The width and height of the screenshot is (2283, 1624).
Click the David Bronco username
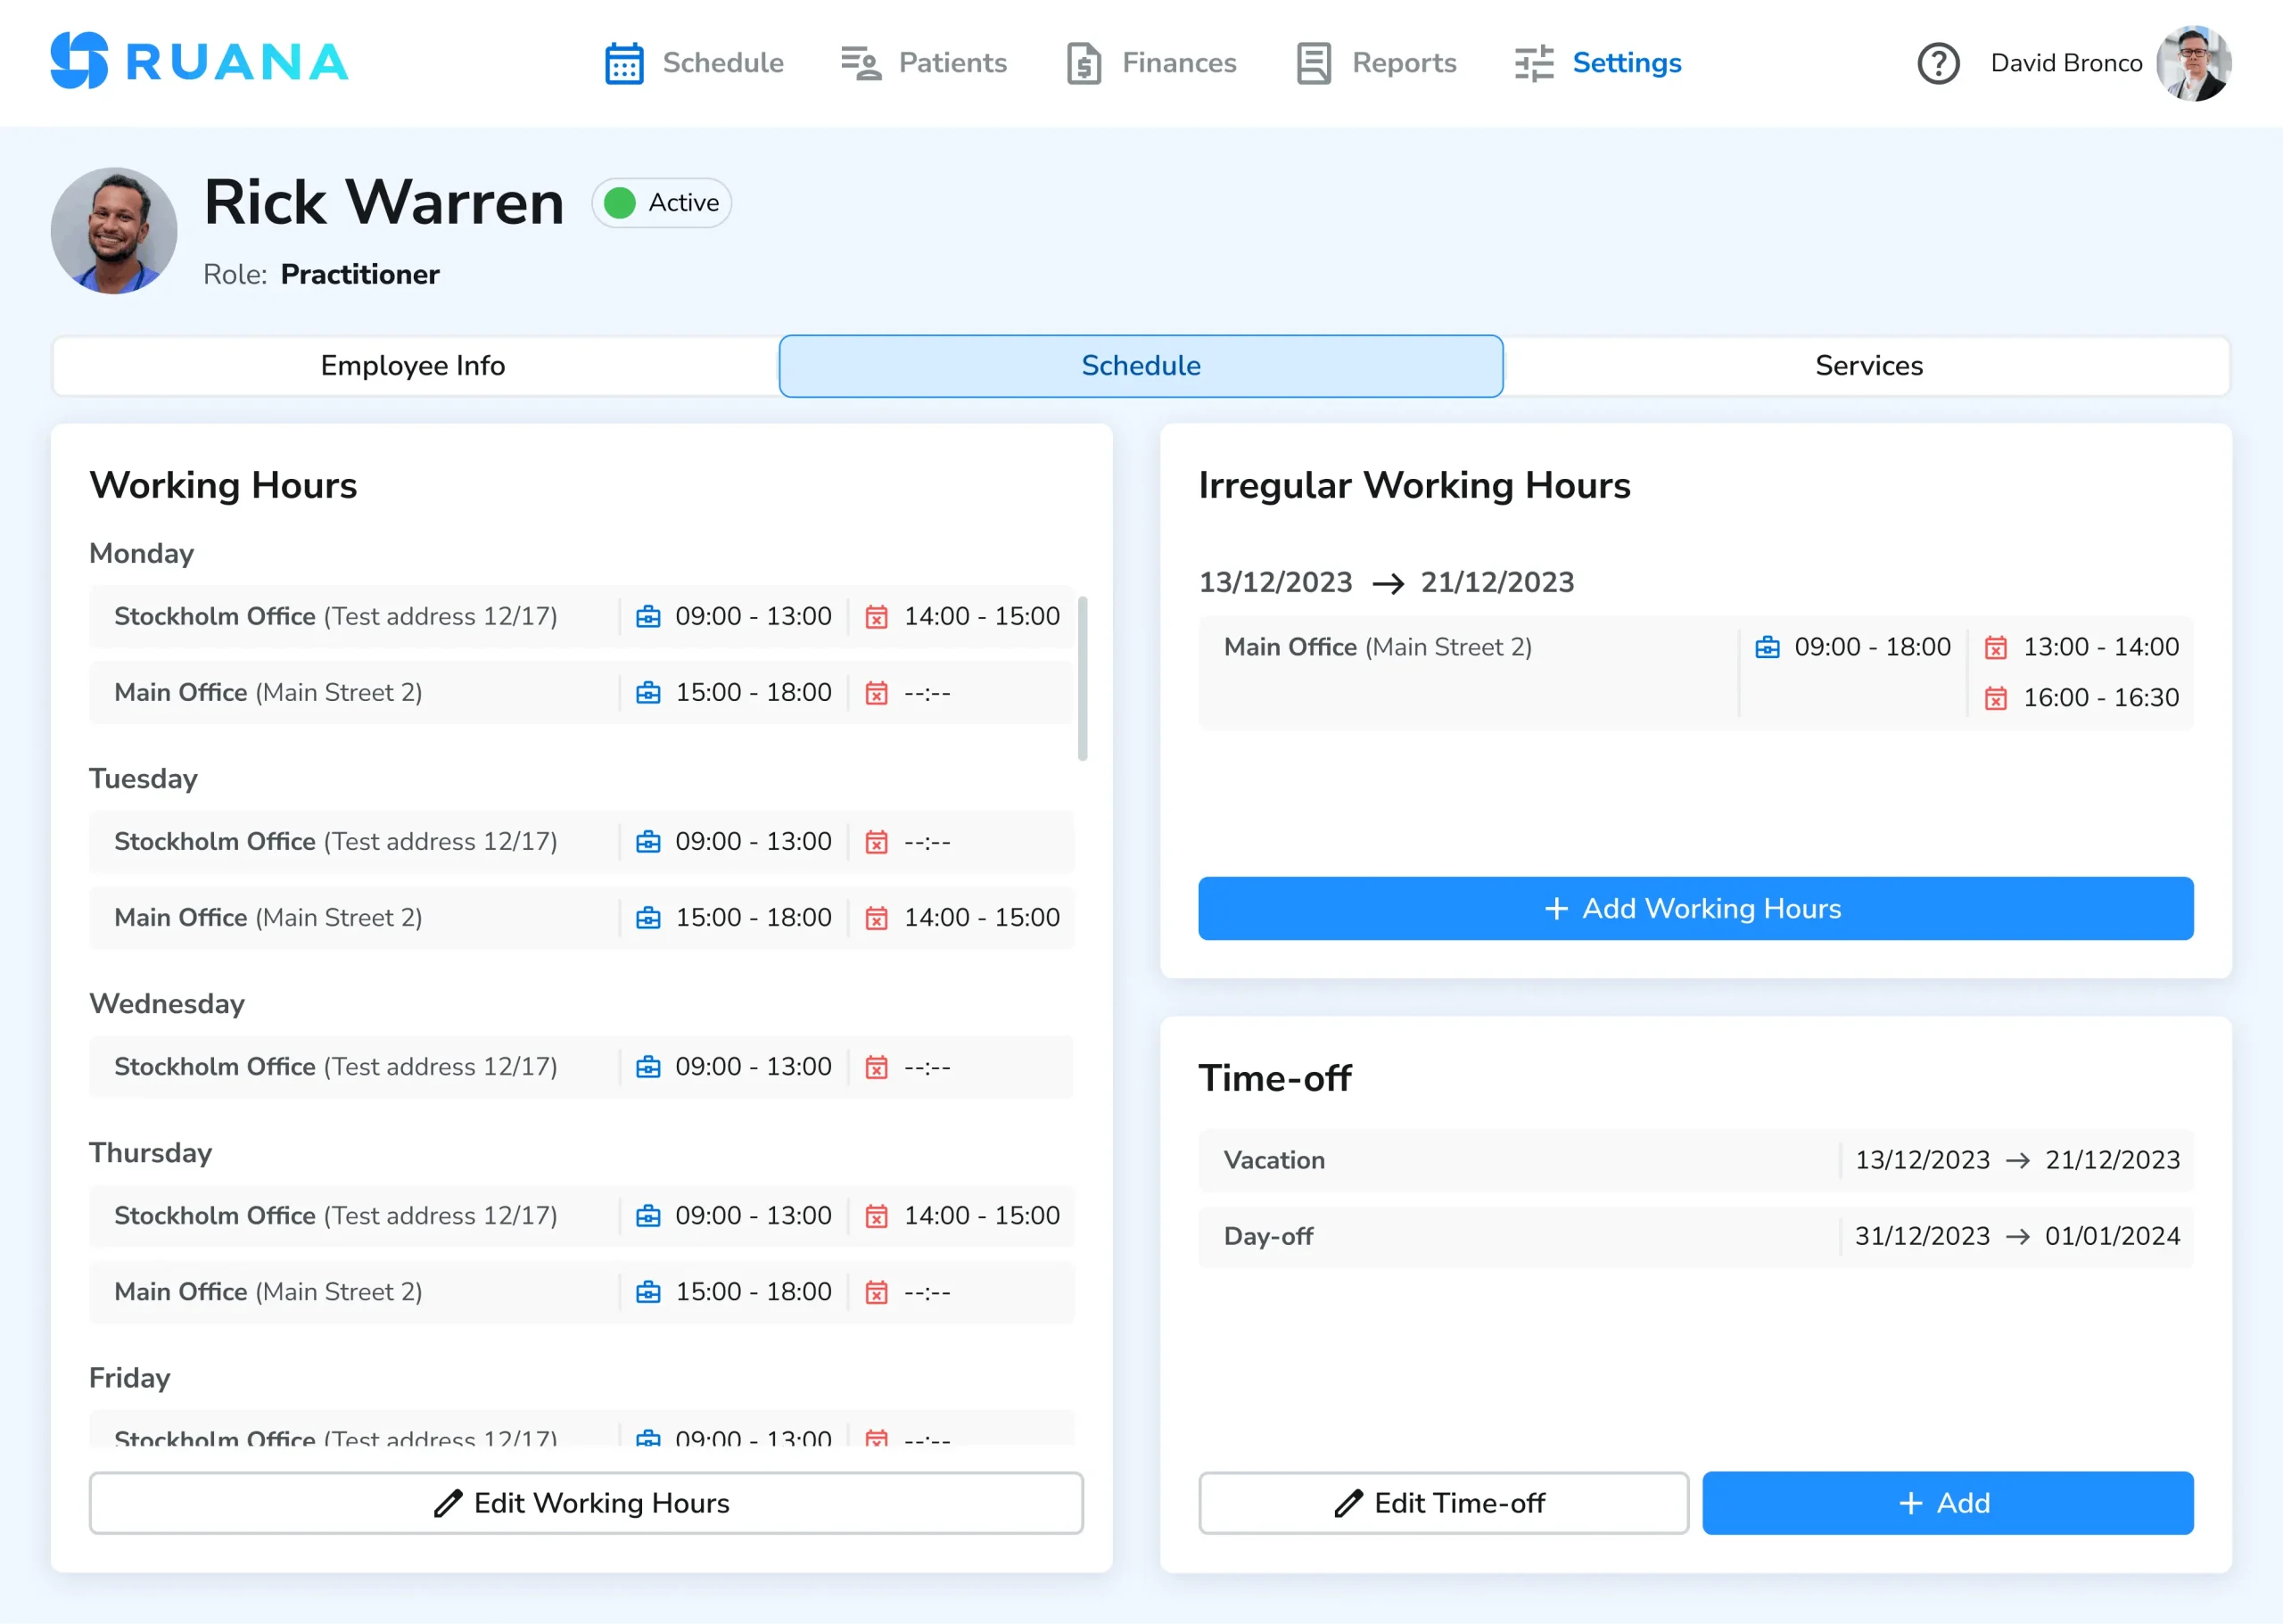tap(2066, 63)
